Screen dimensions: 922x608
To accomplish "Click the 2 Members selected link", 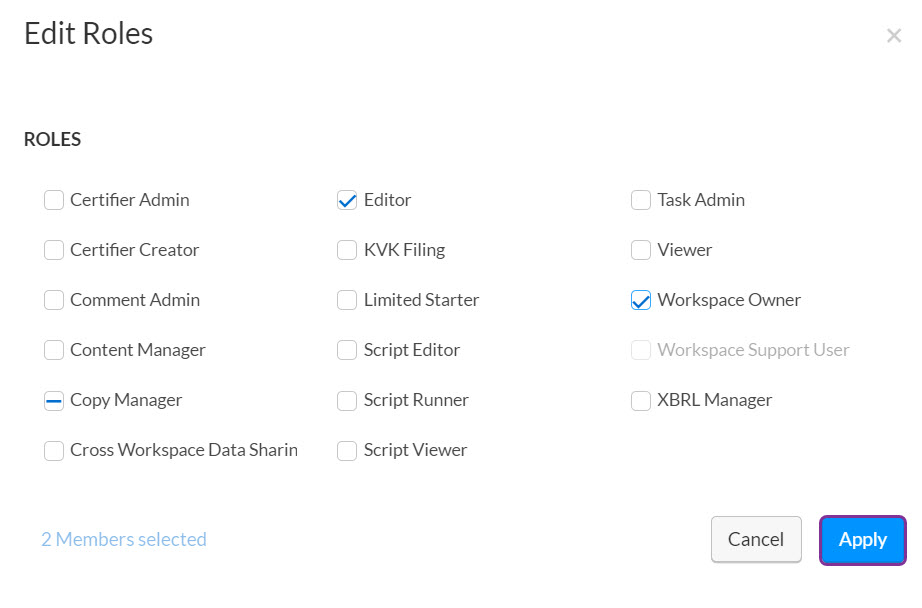I will (x=123, y=539).
